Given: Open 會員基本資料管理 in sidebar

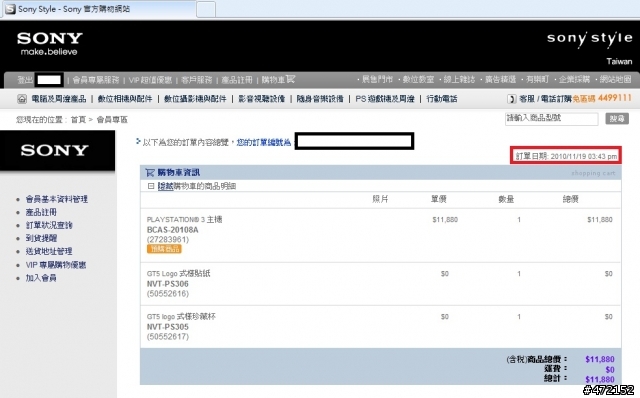Looking at the screenshot, I should pyautogui.click(x=57, y=199).
